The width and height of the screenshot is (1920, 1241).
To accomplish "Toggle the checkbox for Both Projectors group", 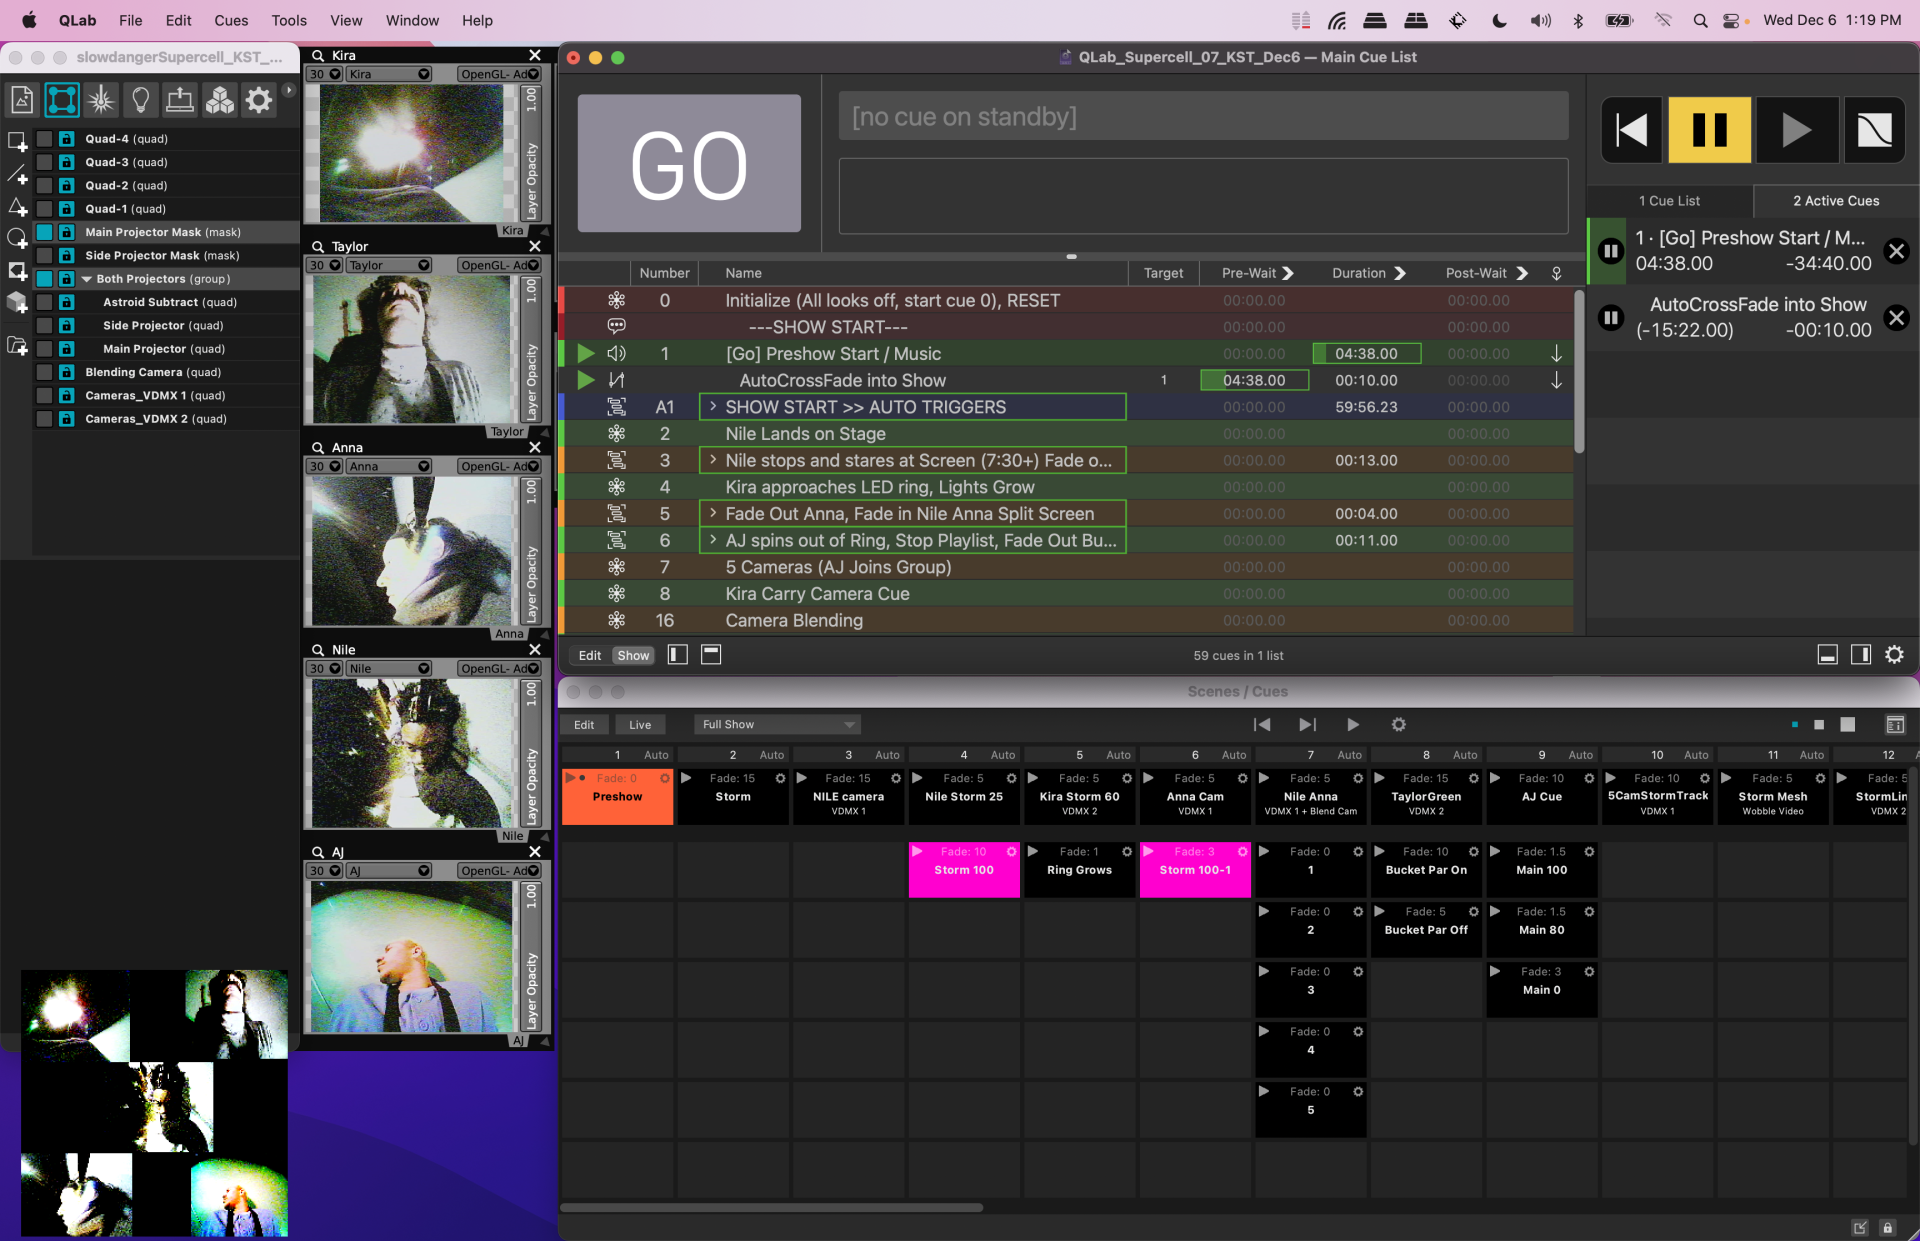I will click(x=44, y=278).
